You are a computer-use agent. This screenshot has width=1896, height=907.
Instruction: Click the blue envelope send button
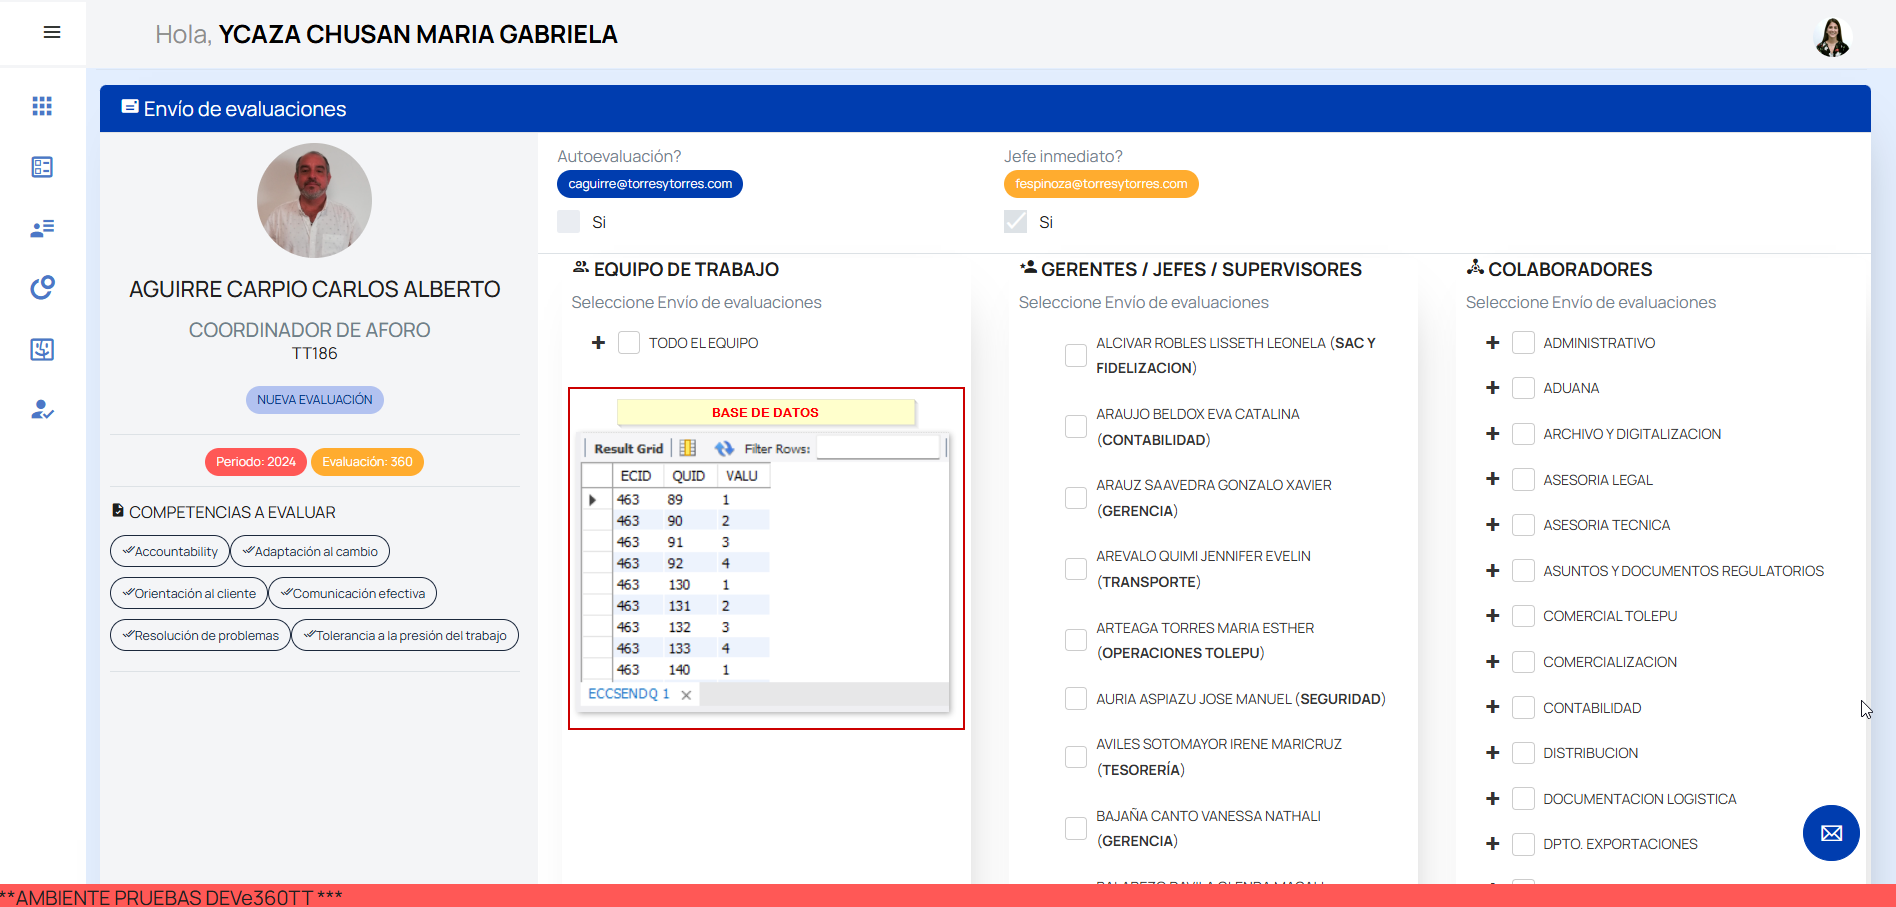[1831, 833]
